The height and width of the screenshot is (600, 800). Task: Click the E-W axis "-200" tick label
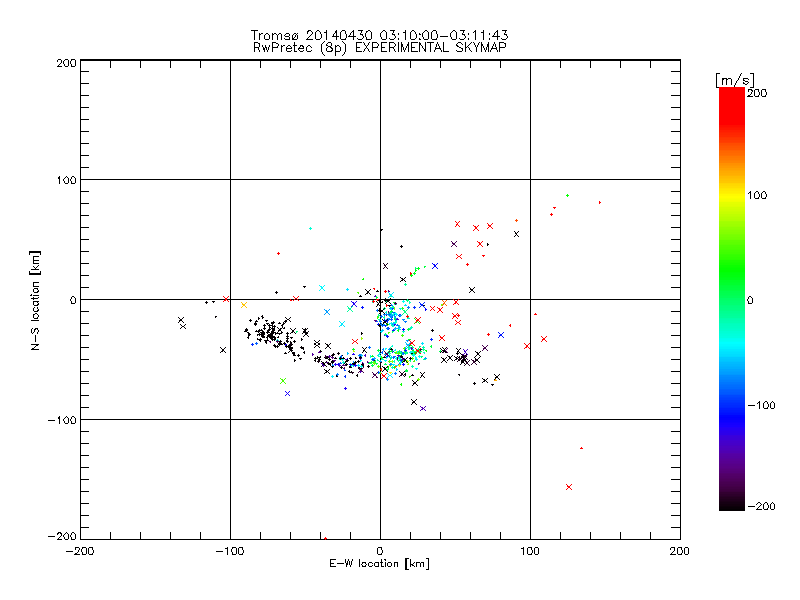[80, 551]
